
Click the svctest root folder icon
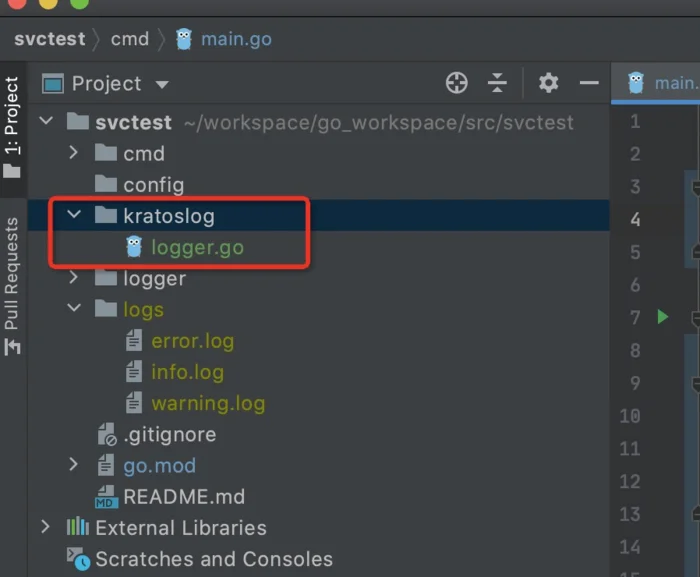point(78,121)
